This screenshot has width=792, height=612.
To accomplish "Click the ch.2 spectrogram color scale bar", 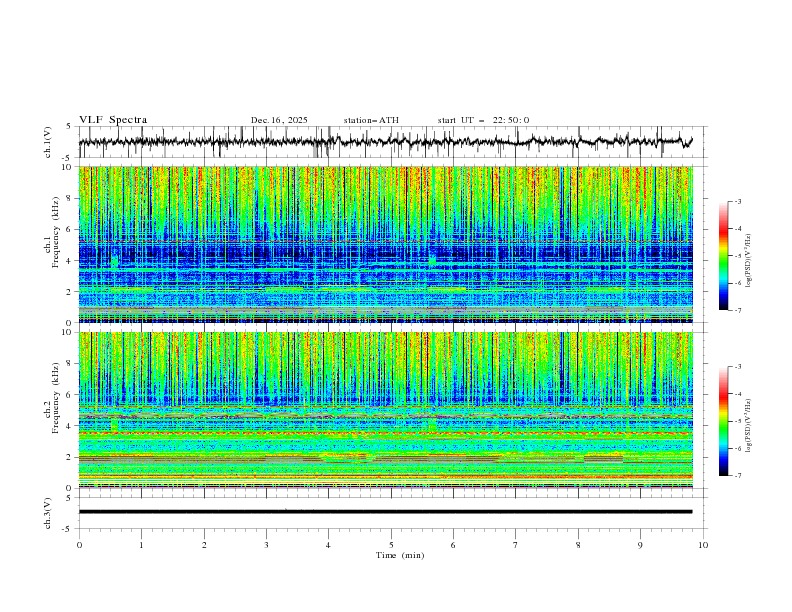I will 723,421.
